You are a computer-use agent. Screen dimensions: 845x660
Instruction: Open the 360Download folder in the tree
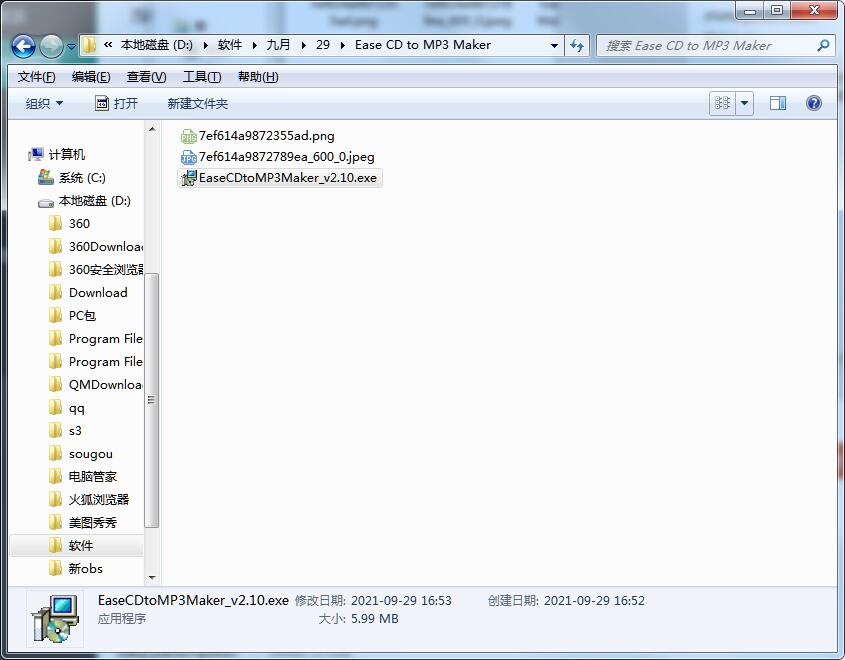106,247
